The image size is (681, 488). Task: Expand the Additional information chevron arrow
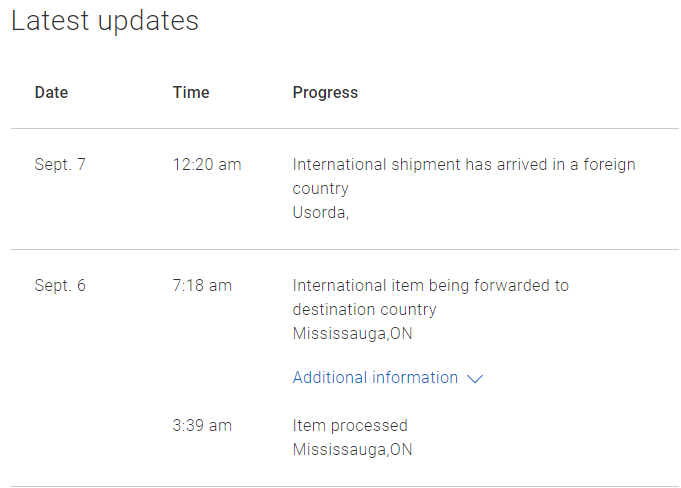(x=475, y=379)
